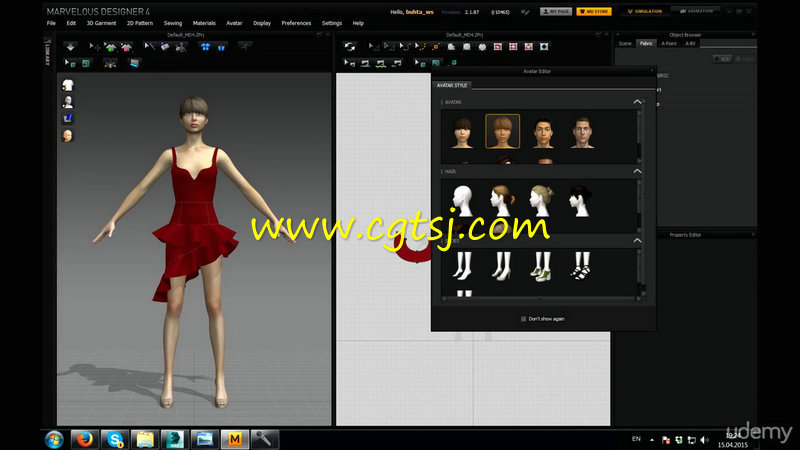
Task: Click the blue folded fabric icon in 3D toolbar
Action: 134,63
